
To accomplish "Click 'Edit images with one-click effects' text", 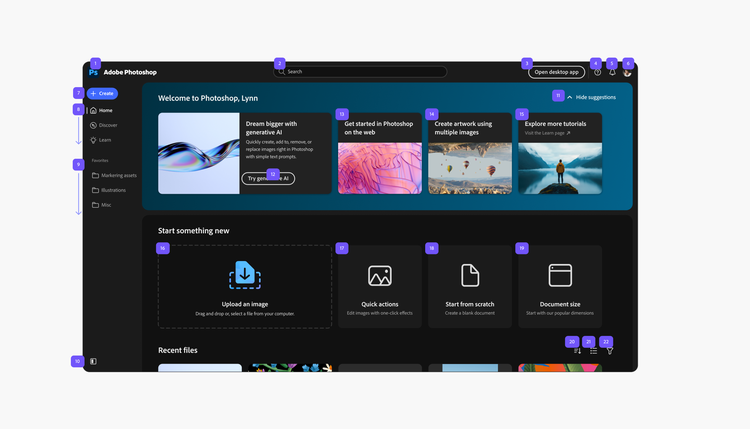I will click(x=380, y=313).
